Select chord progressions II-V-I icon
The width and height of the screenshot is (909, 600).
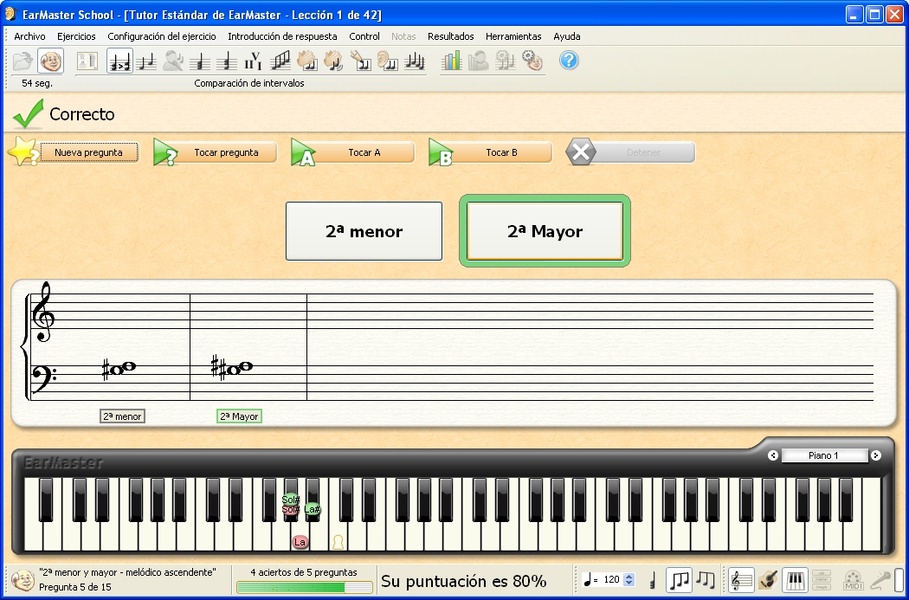(x=253, y=61)
